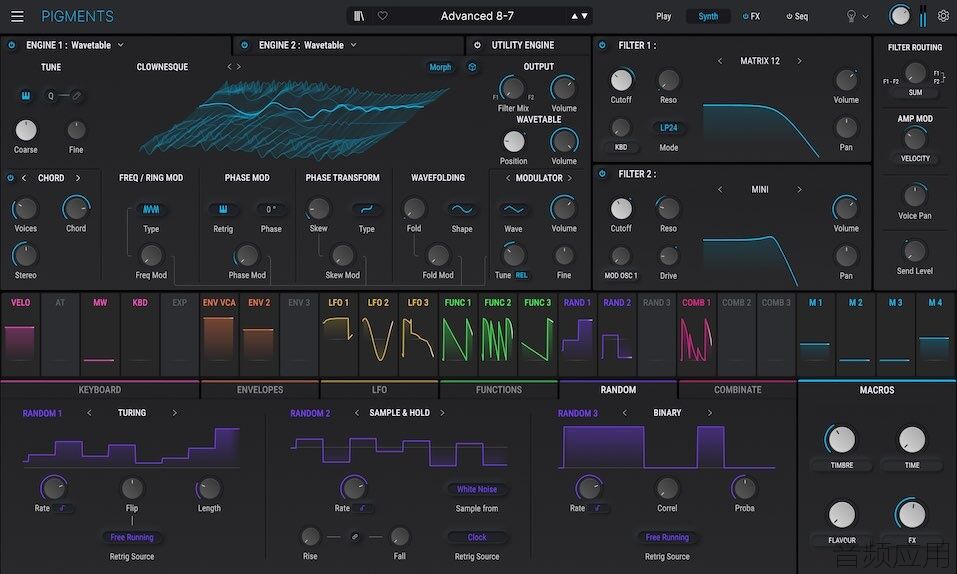This screenshot has width=957, height=574.
Task: Open the Combinate modulation tab
Action: click(x=737, y=390)
